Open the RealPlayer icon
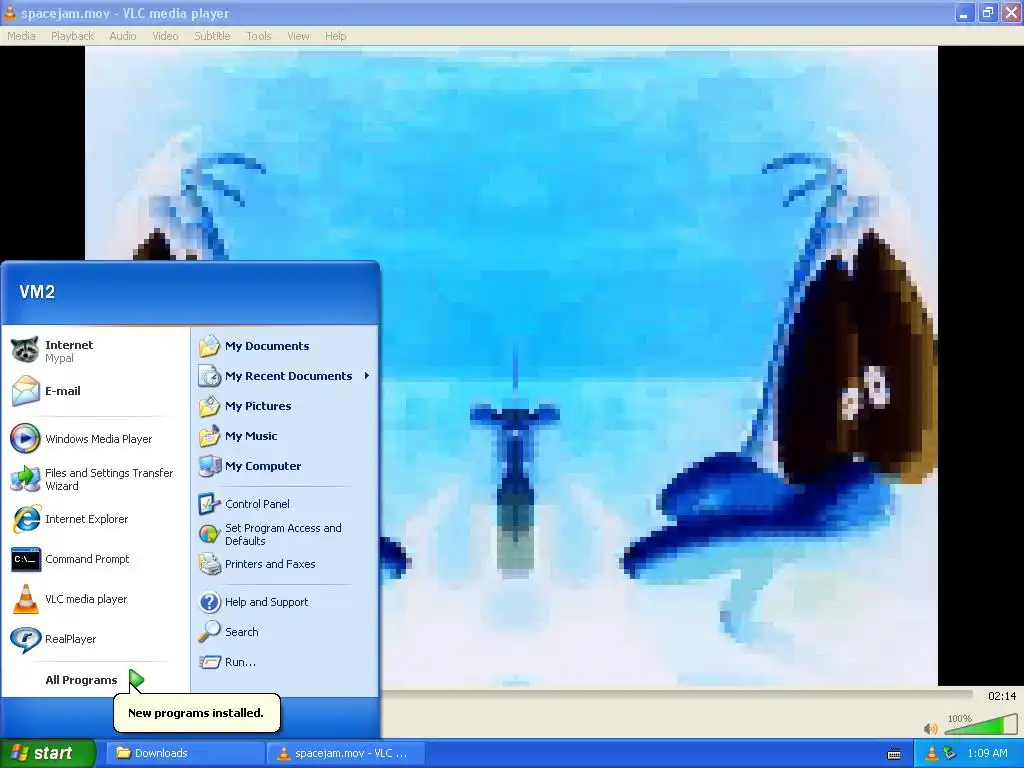The height and width of the screenshot is (768, 1024). pos(25,639)
